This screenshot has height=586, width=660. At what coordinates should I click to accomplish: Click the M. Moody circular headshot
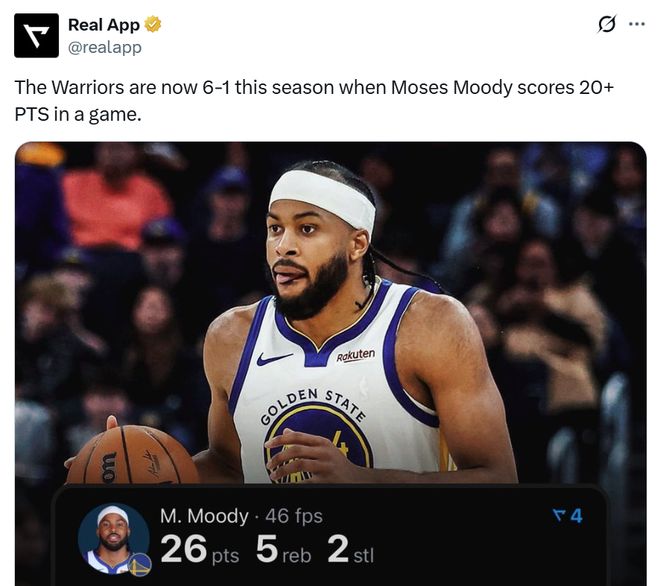coord(113,538)
